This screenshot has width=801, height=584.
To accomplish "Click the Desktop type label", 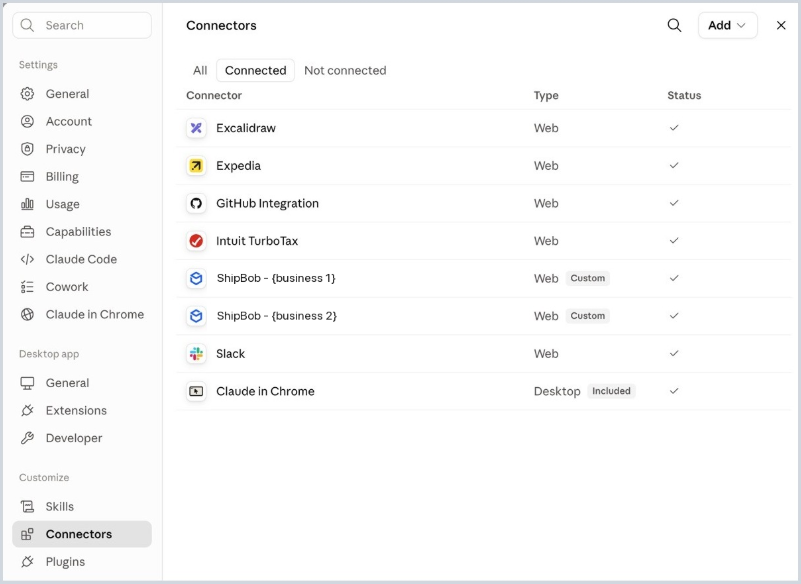I will (557, 391).
